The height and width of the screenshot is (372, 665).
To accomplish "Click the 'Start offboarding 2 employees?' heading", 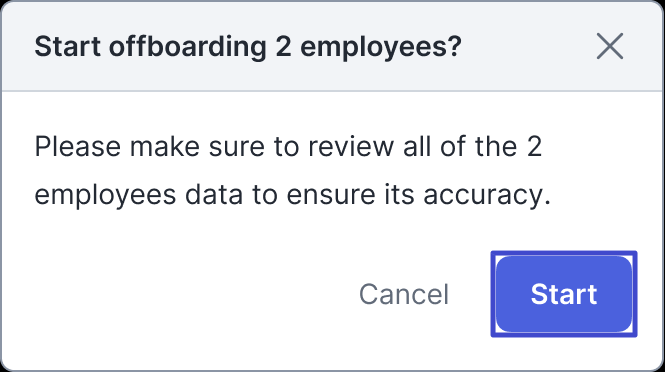I will (x=248, y=46).
